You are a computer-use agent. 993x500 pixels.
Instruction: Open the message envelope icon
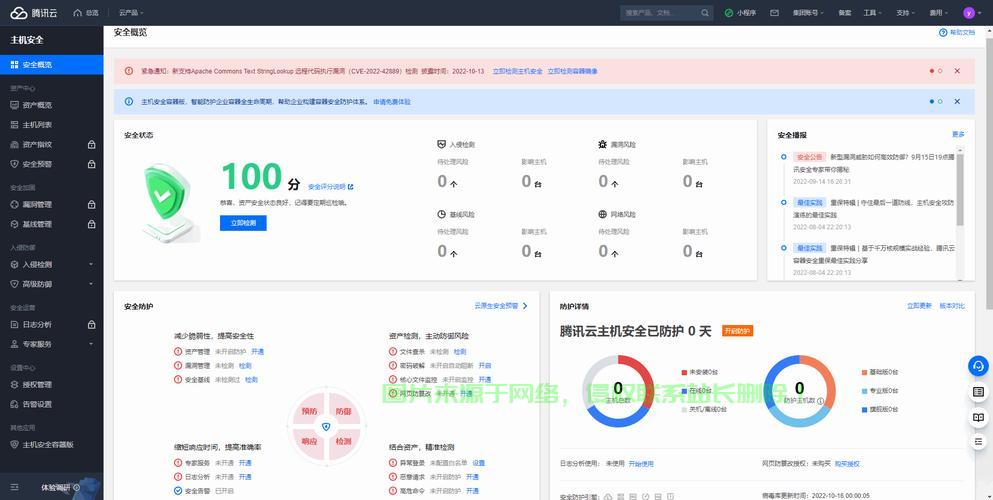(775, 13)
